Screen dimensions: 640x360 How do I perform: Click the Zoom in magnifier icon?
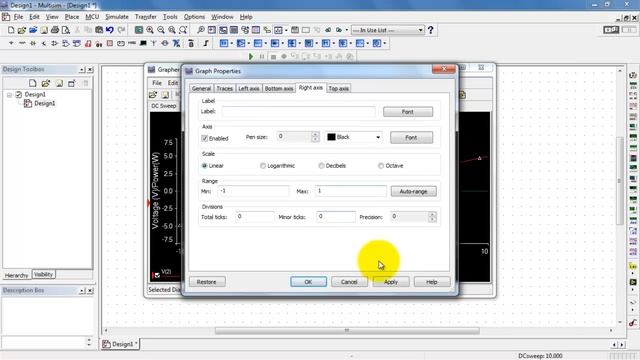coord(150,30)
